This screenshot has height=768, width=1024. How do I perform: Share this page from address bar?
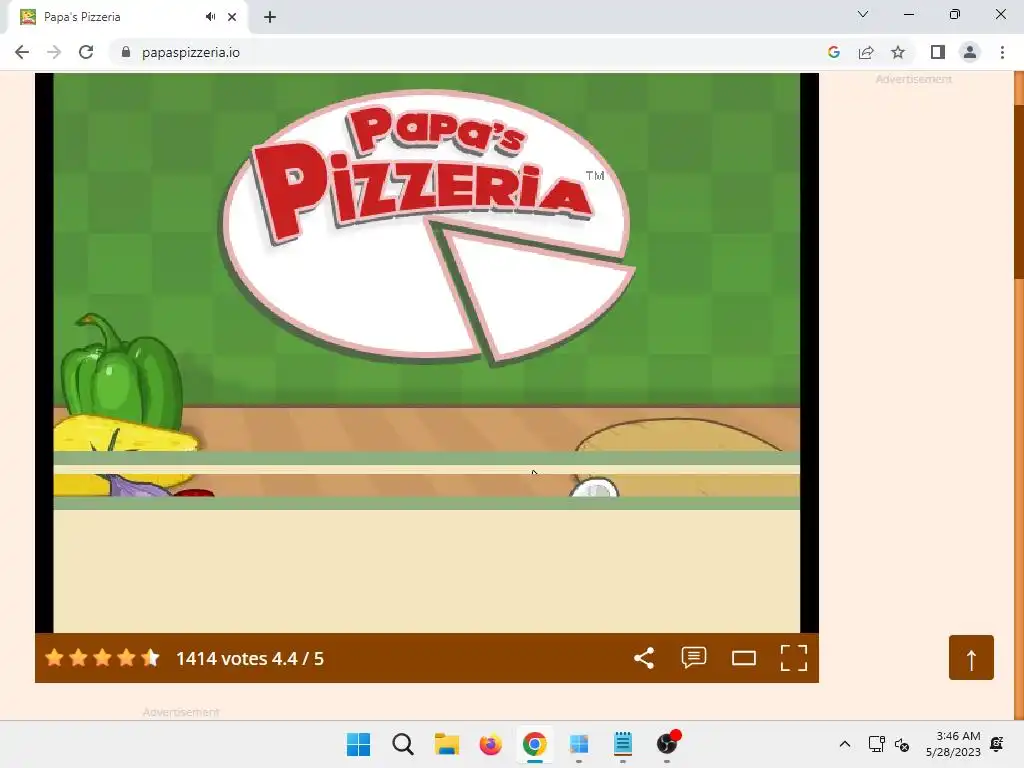tap(866, 52)
